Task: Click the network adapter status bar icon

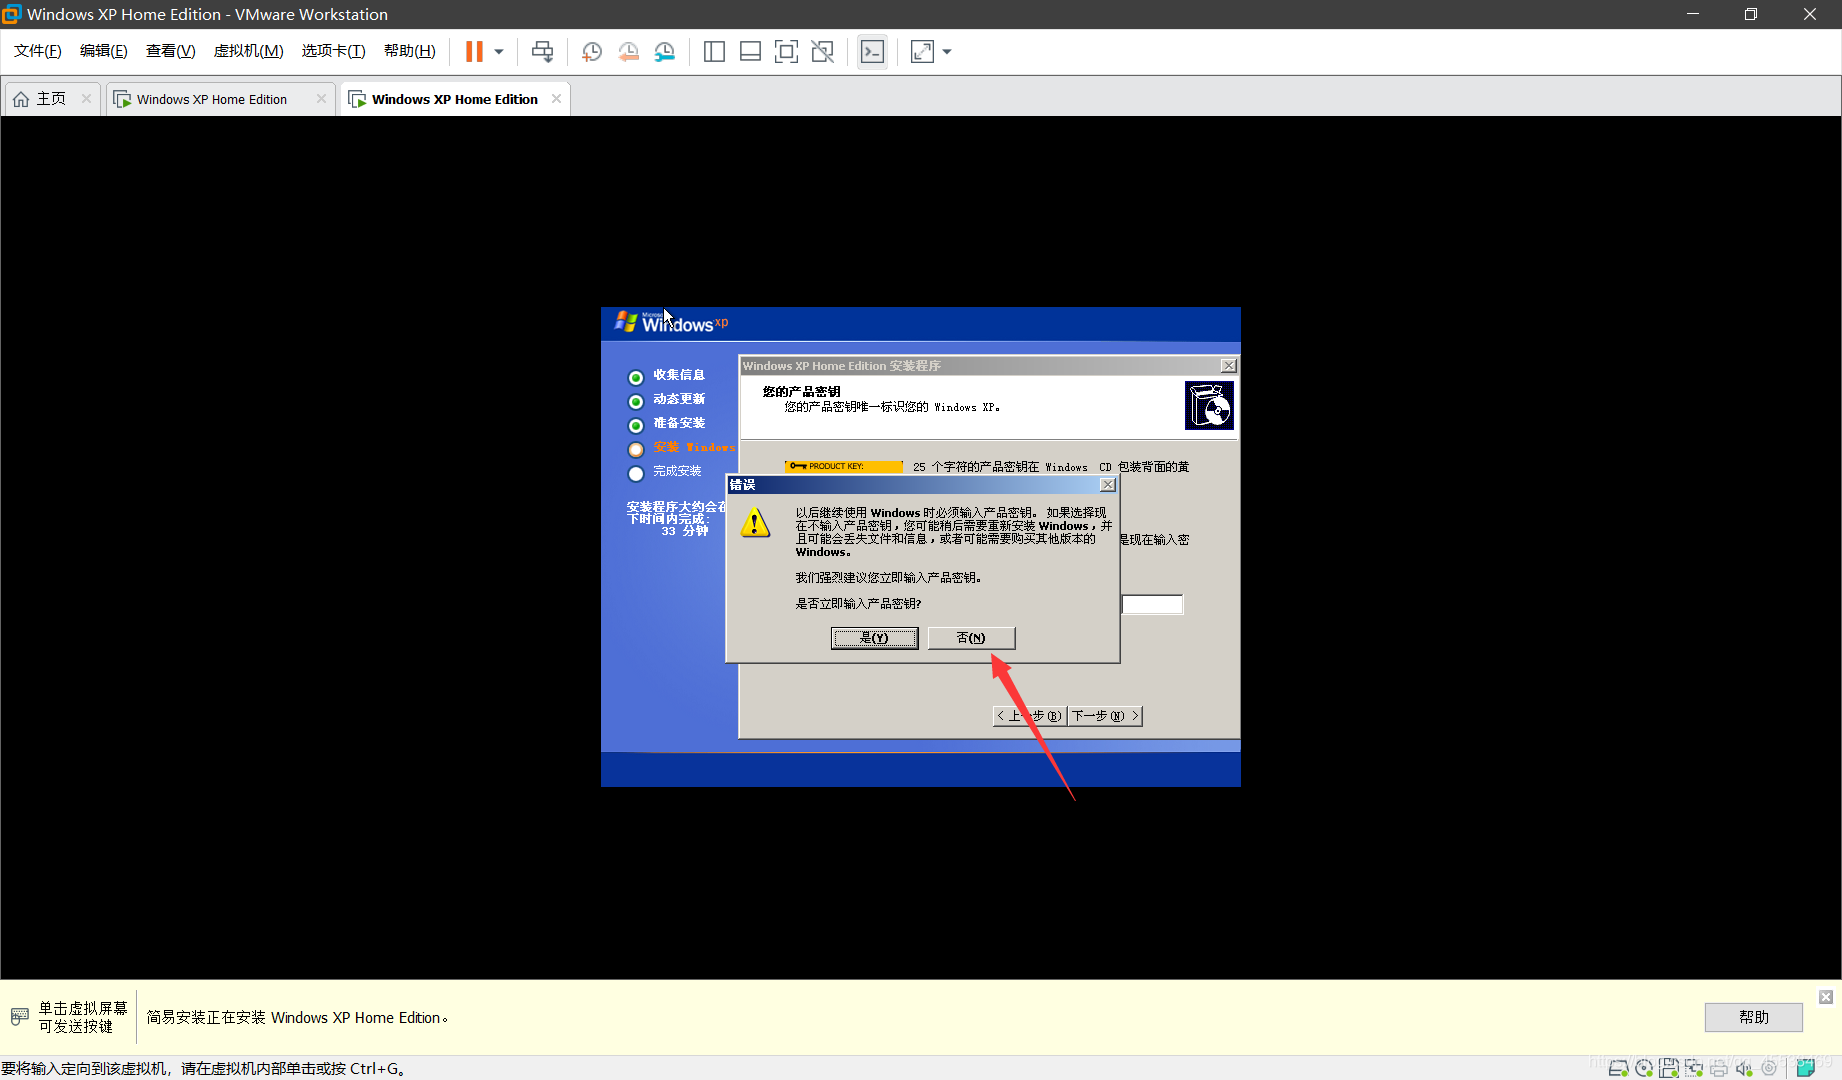Action: click(x=1694, y=1068)
